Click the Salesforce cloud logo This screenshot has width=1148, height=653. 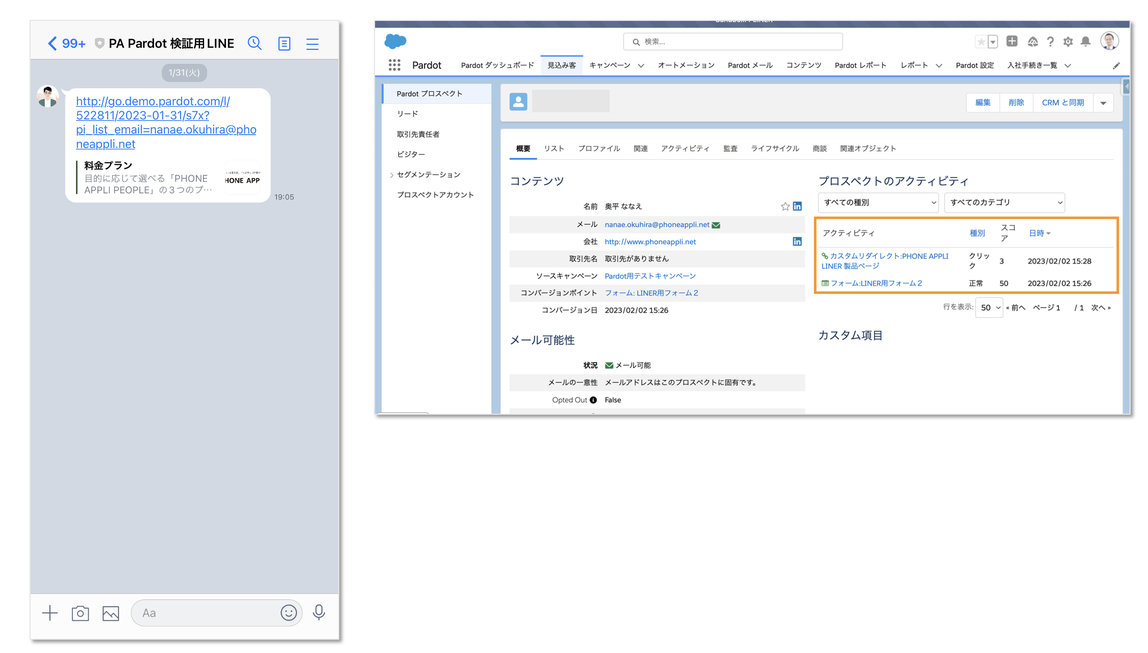(x=395, y=42)
